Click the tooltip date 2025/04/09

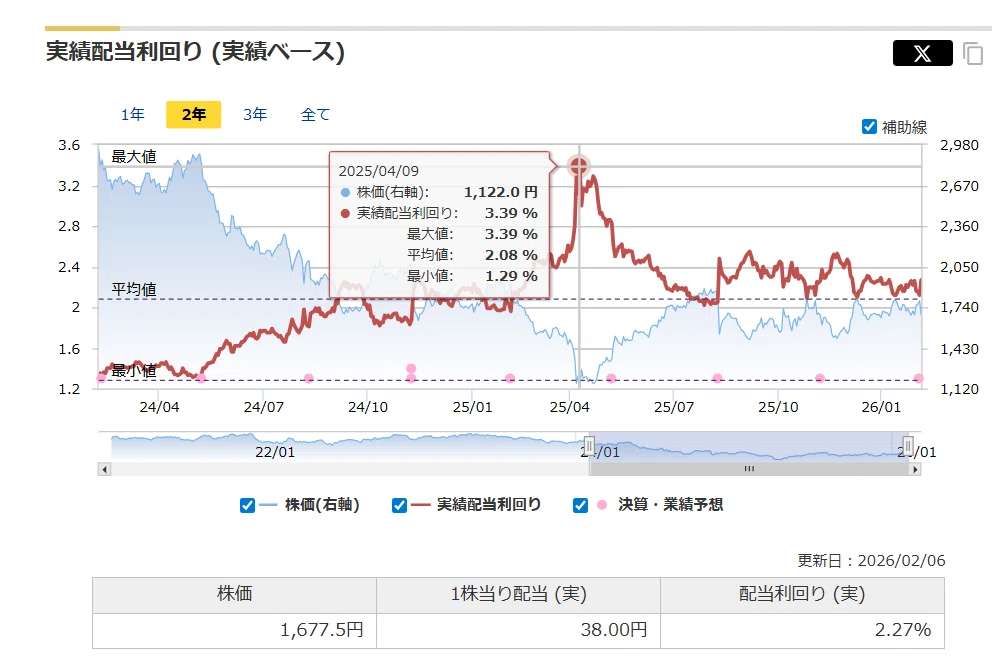pyautogui.click(x=378, y=171)
